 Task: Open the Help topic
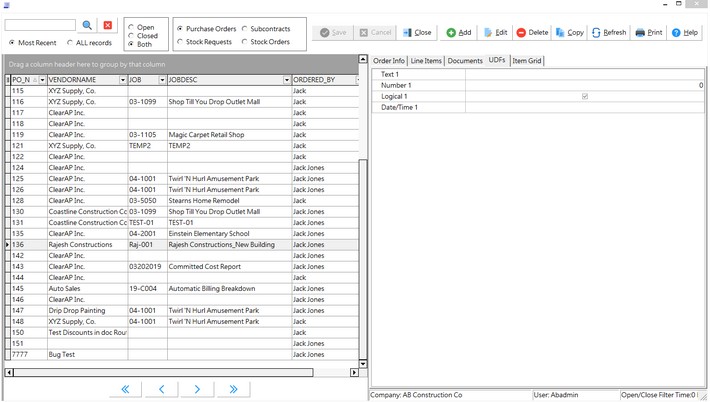pos(685,33)
